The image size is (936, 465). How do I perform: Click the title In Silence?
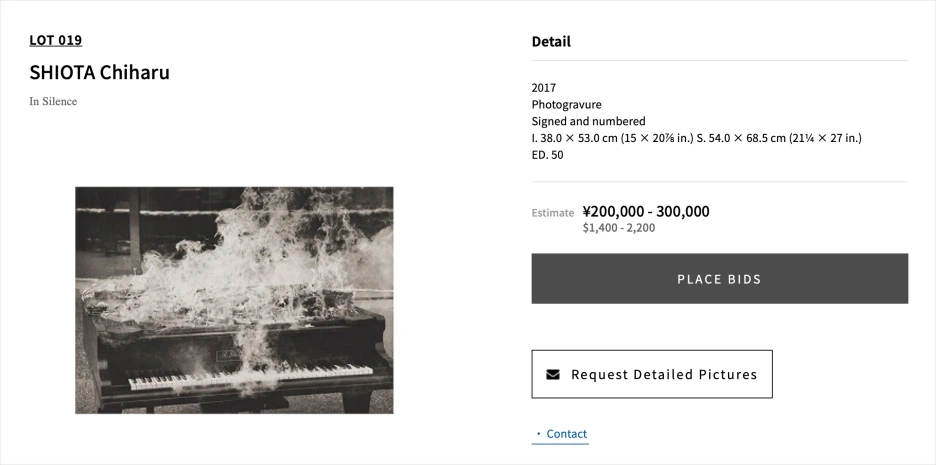pyautogui.click(x=53, y=101)
